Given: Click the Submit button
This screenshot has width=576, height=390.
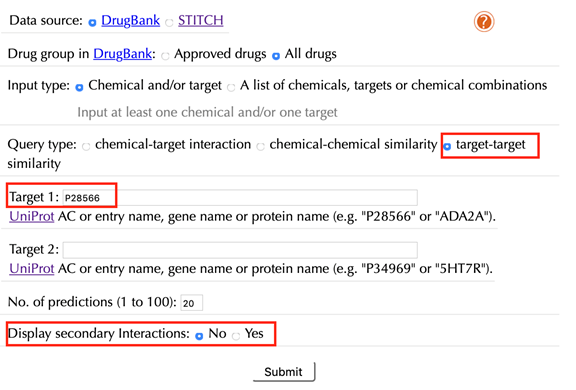Looking at the screenshot, I should point(284,372).
